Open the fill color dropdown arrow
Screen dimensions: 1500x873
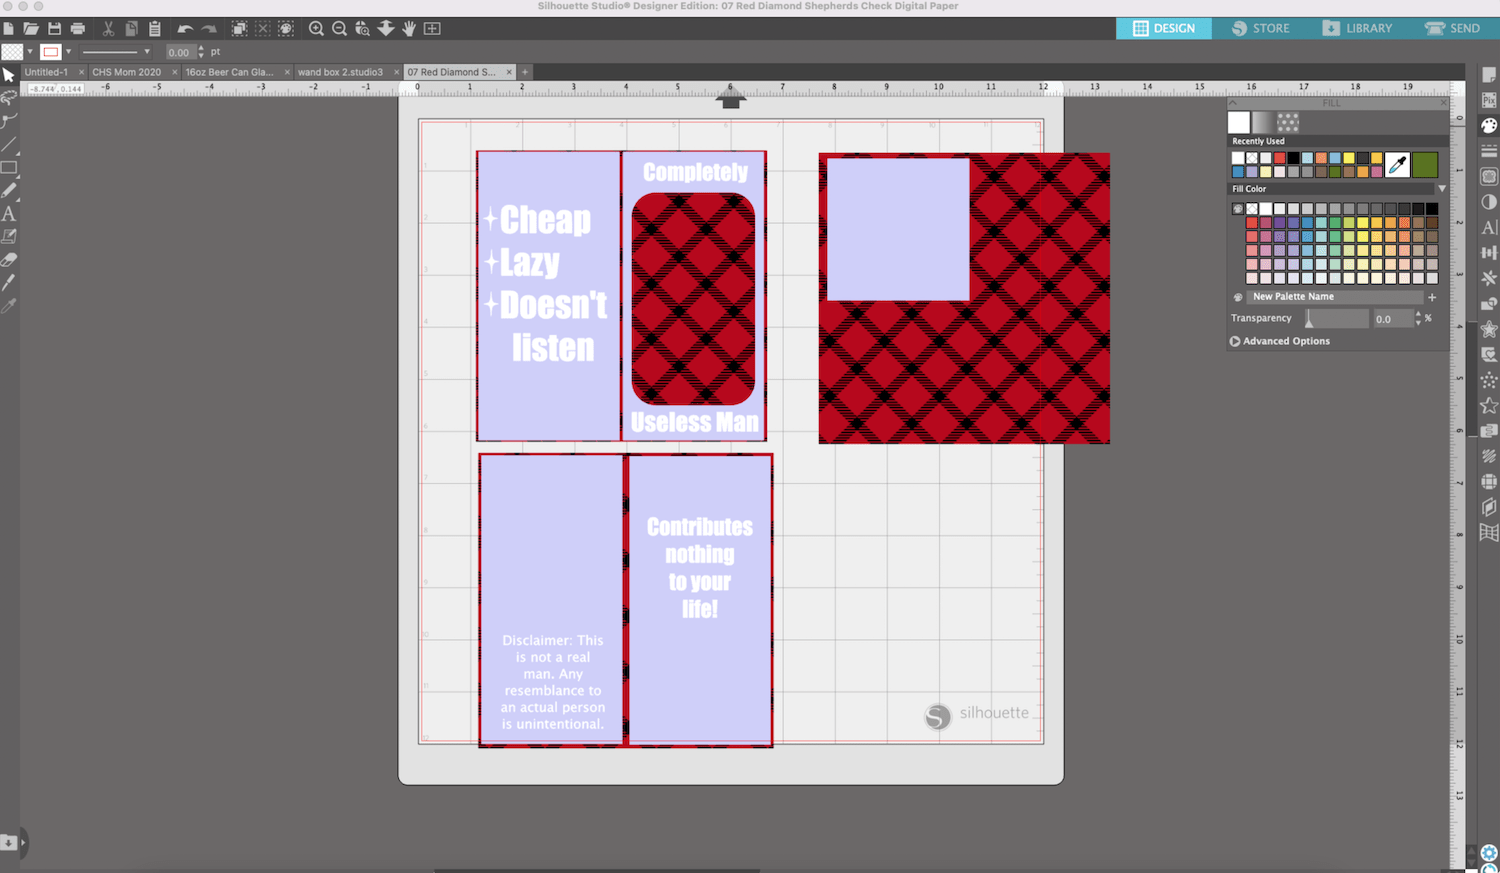click(30, 52)
